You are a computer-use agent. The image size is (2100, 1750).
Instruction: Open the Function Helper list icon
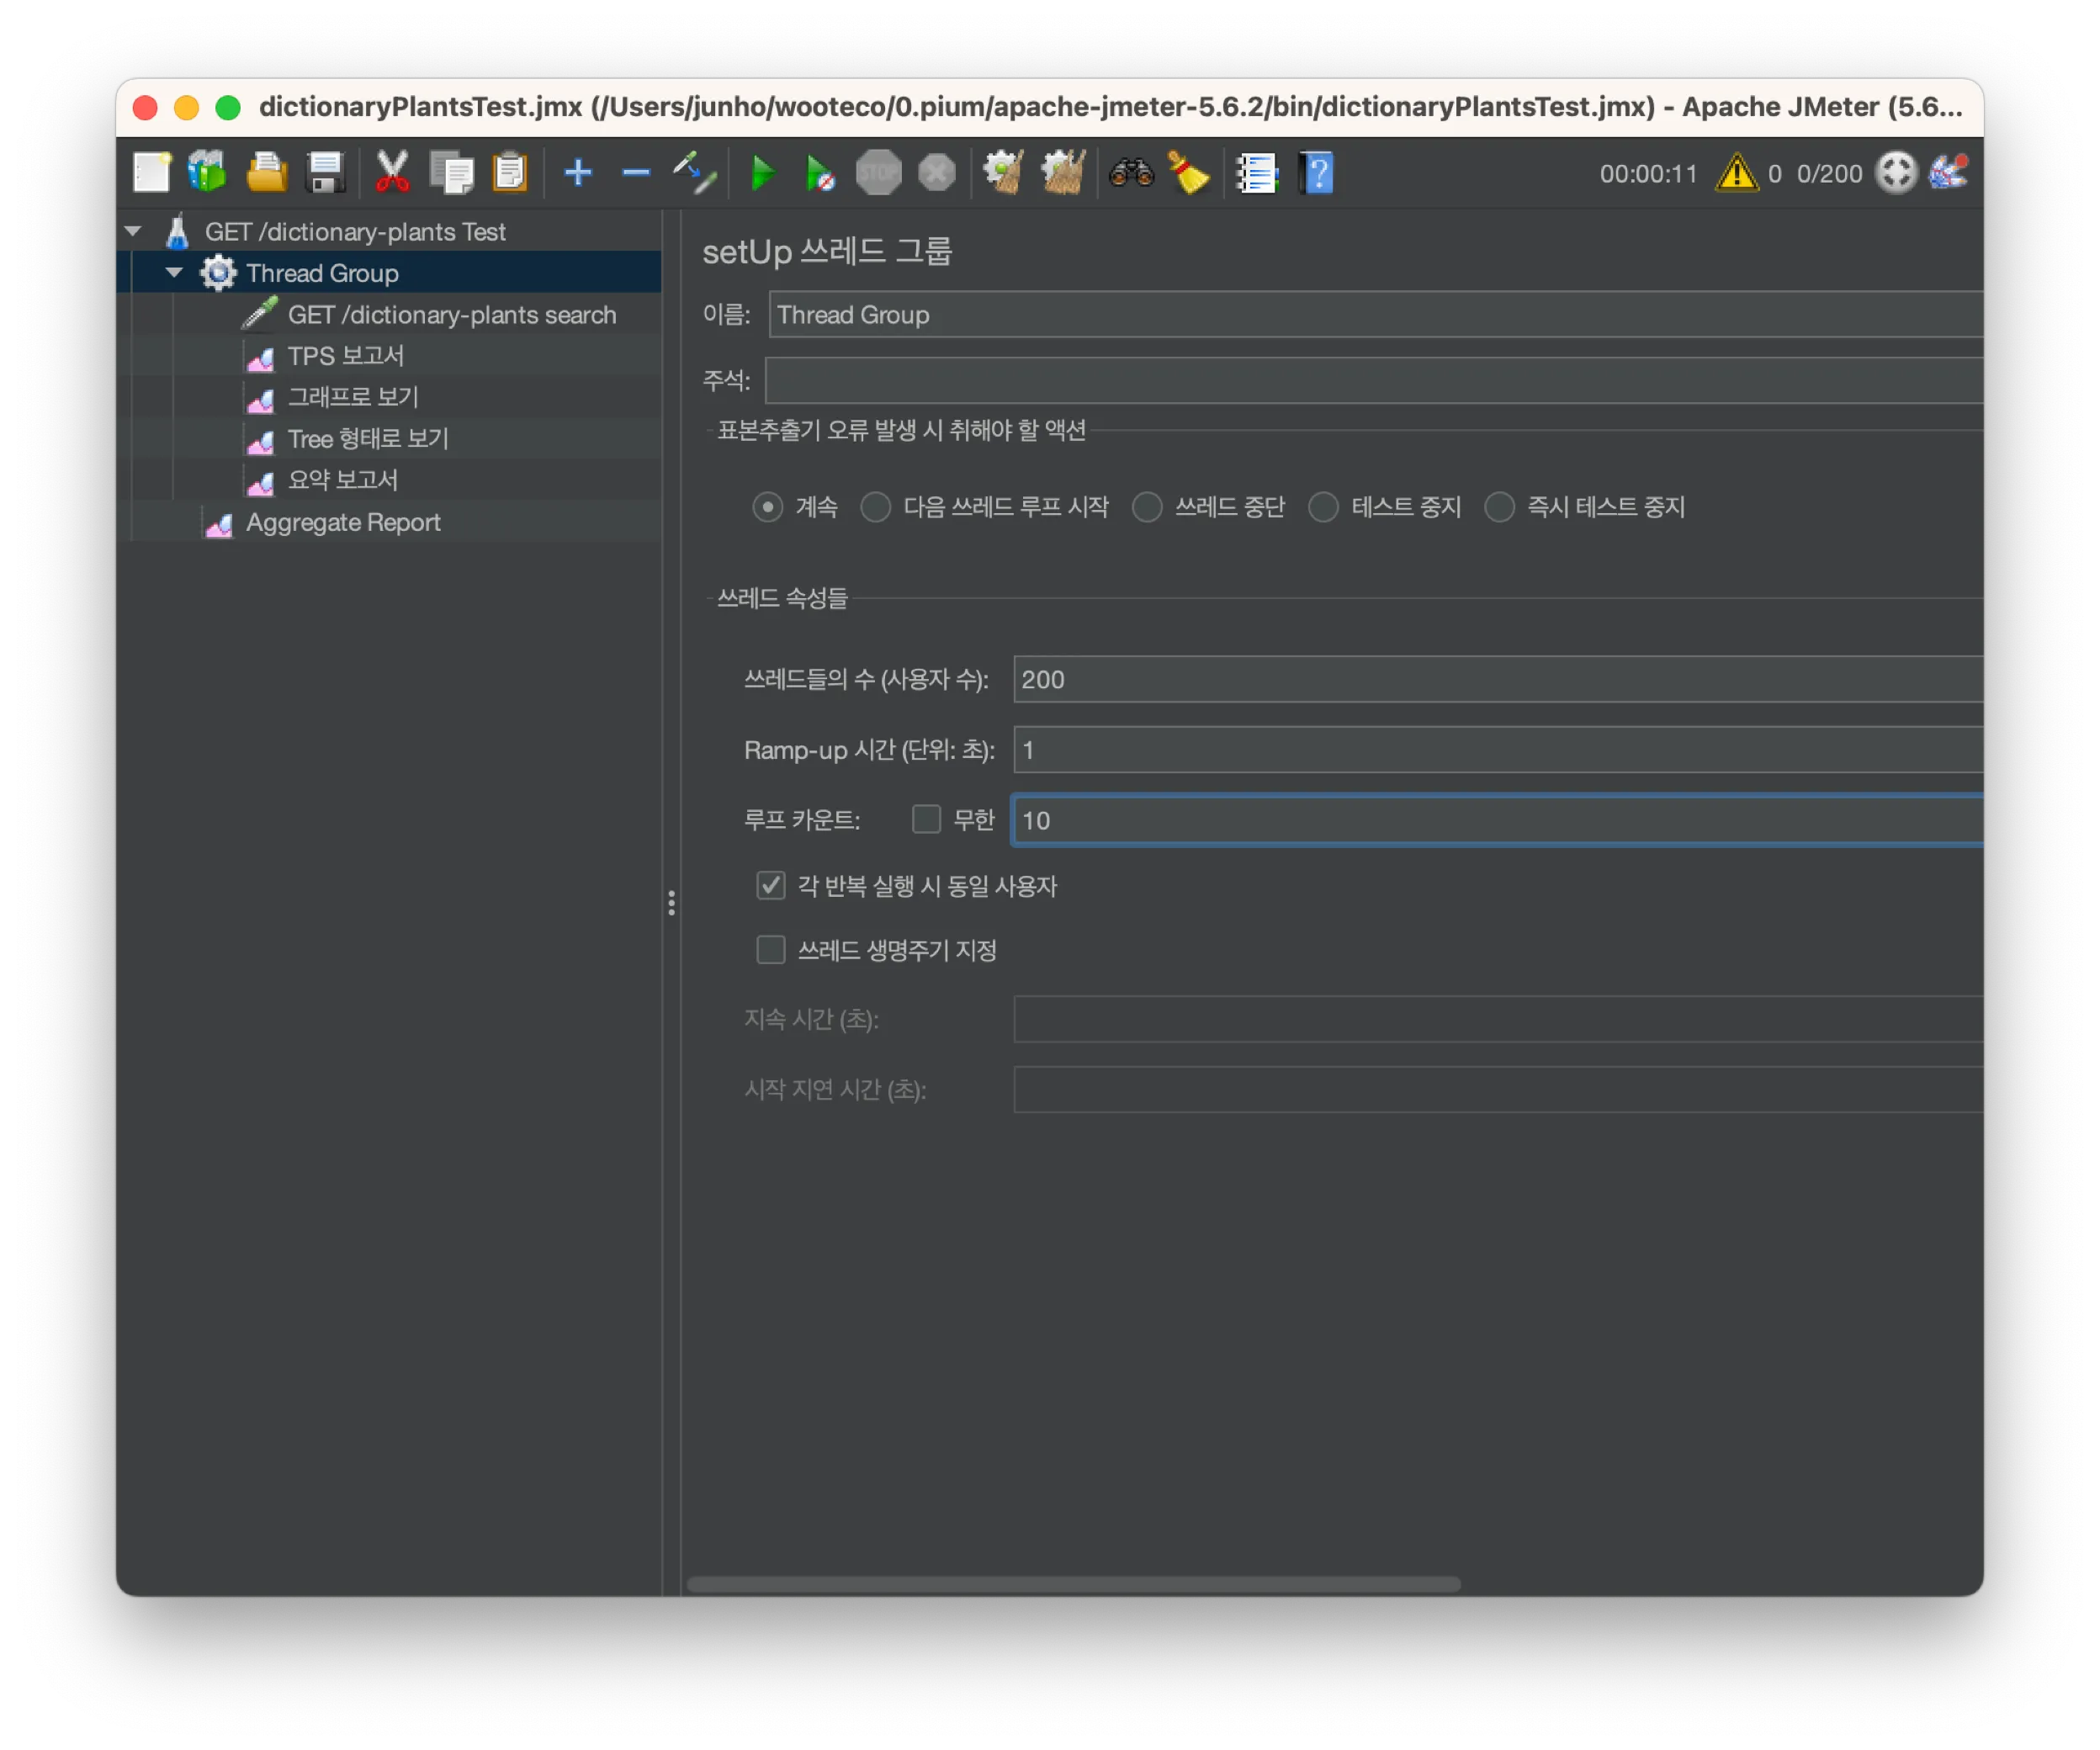(x=1256, y=174)
